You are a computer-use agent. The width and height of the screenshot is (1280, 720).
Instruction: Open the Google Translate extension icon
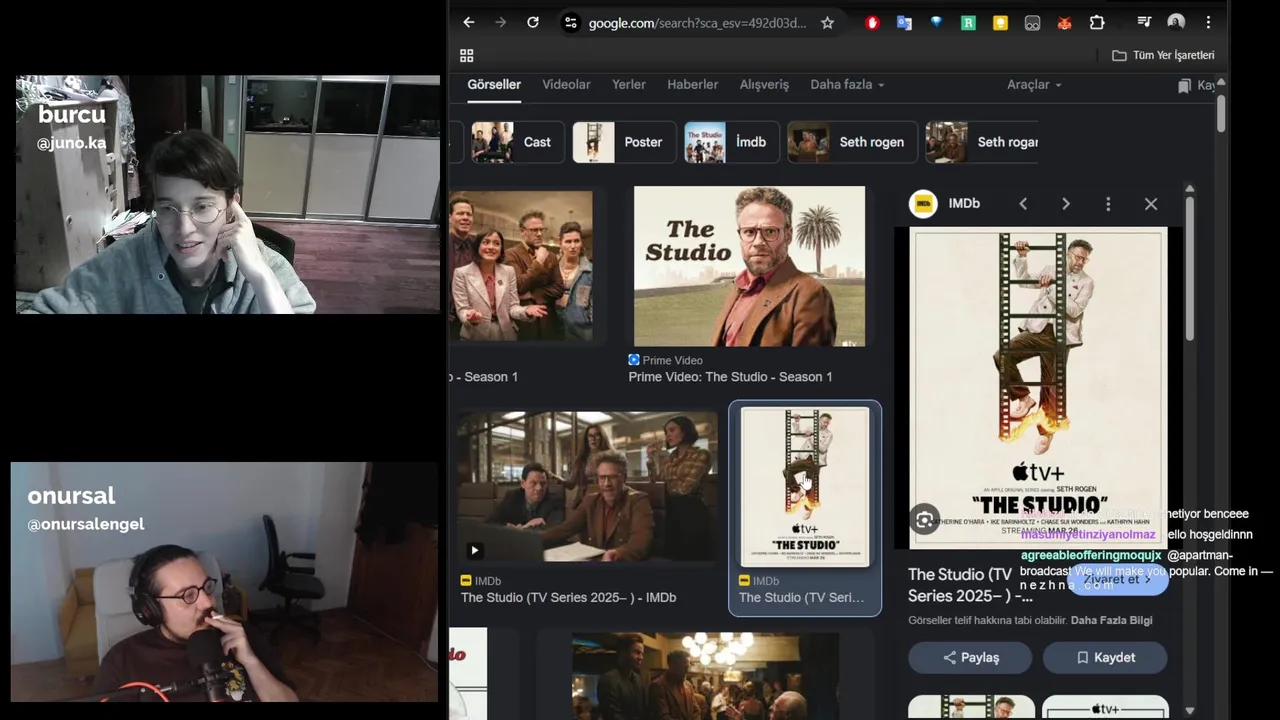tap(904, 22)
